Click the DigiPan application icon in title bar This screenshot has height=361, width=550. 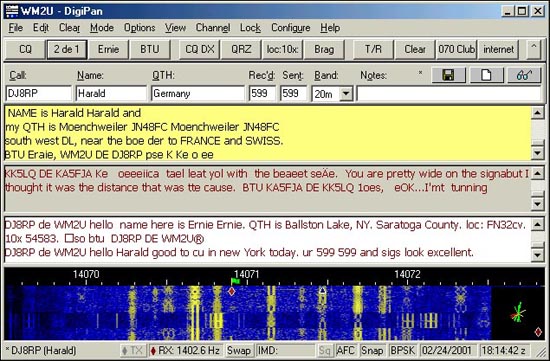pyautogui.click(x=12, y=11)
